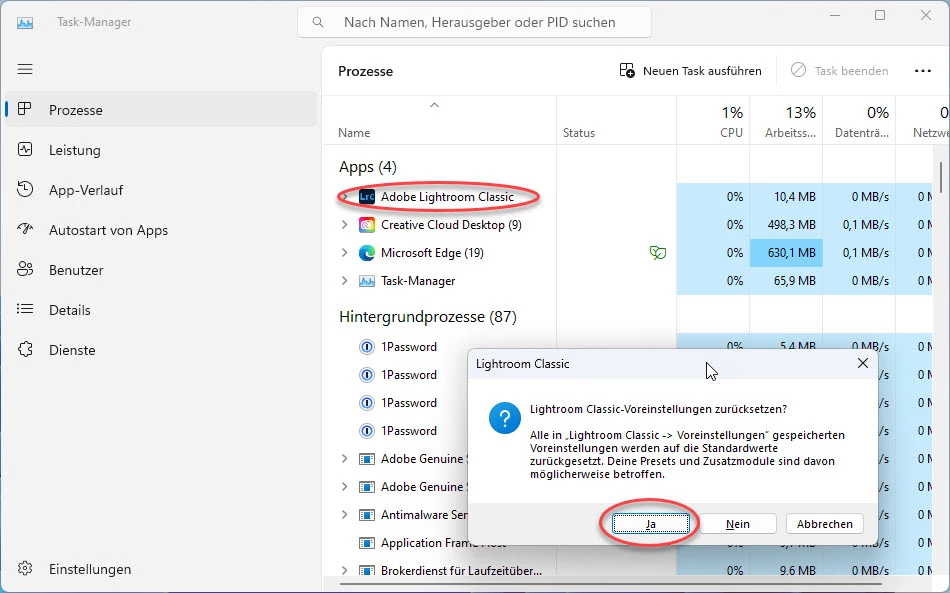Click the Dienste puzzle icon
The height and width of the screenshot is (593, 950).
[25, 350]
